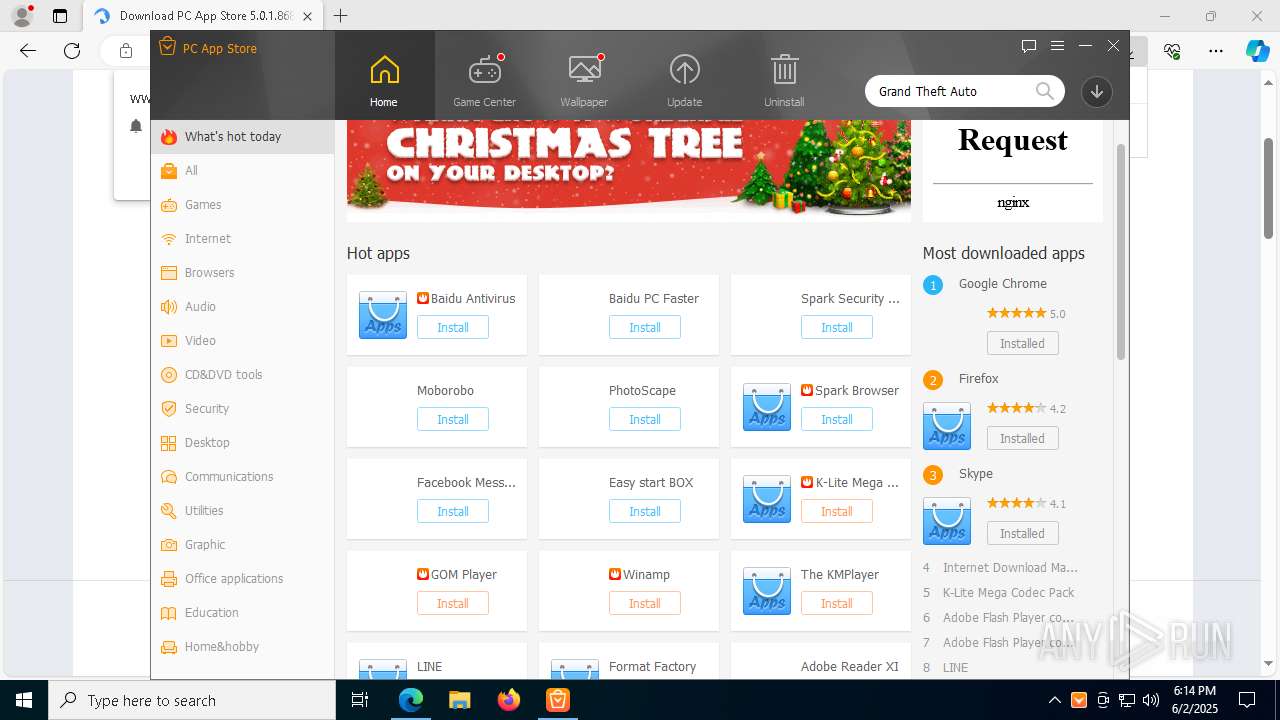Open Skype in most downloaded list
The height and width of the screenshot is (720, 1280).
coord(975,474)
